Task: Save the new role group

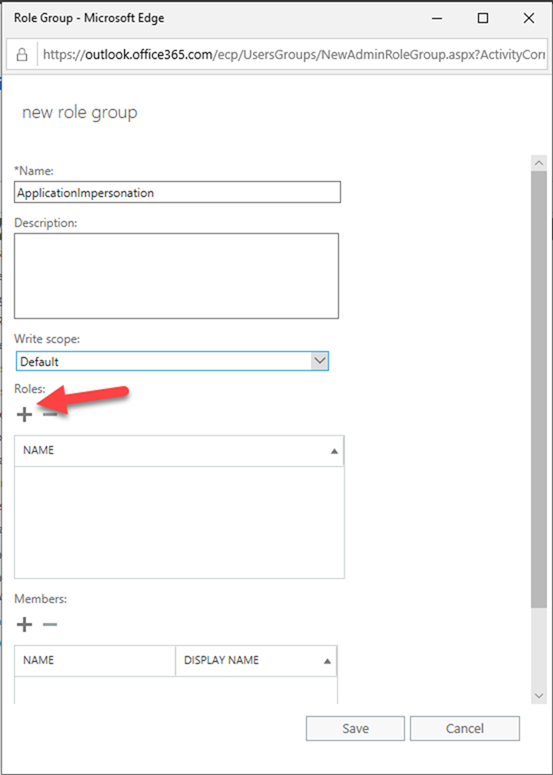Action: click(x=355, y=729)
